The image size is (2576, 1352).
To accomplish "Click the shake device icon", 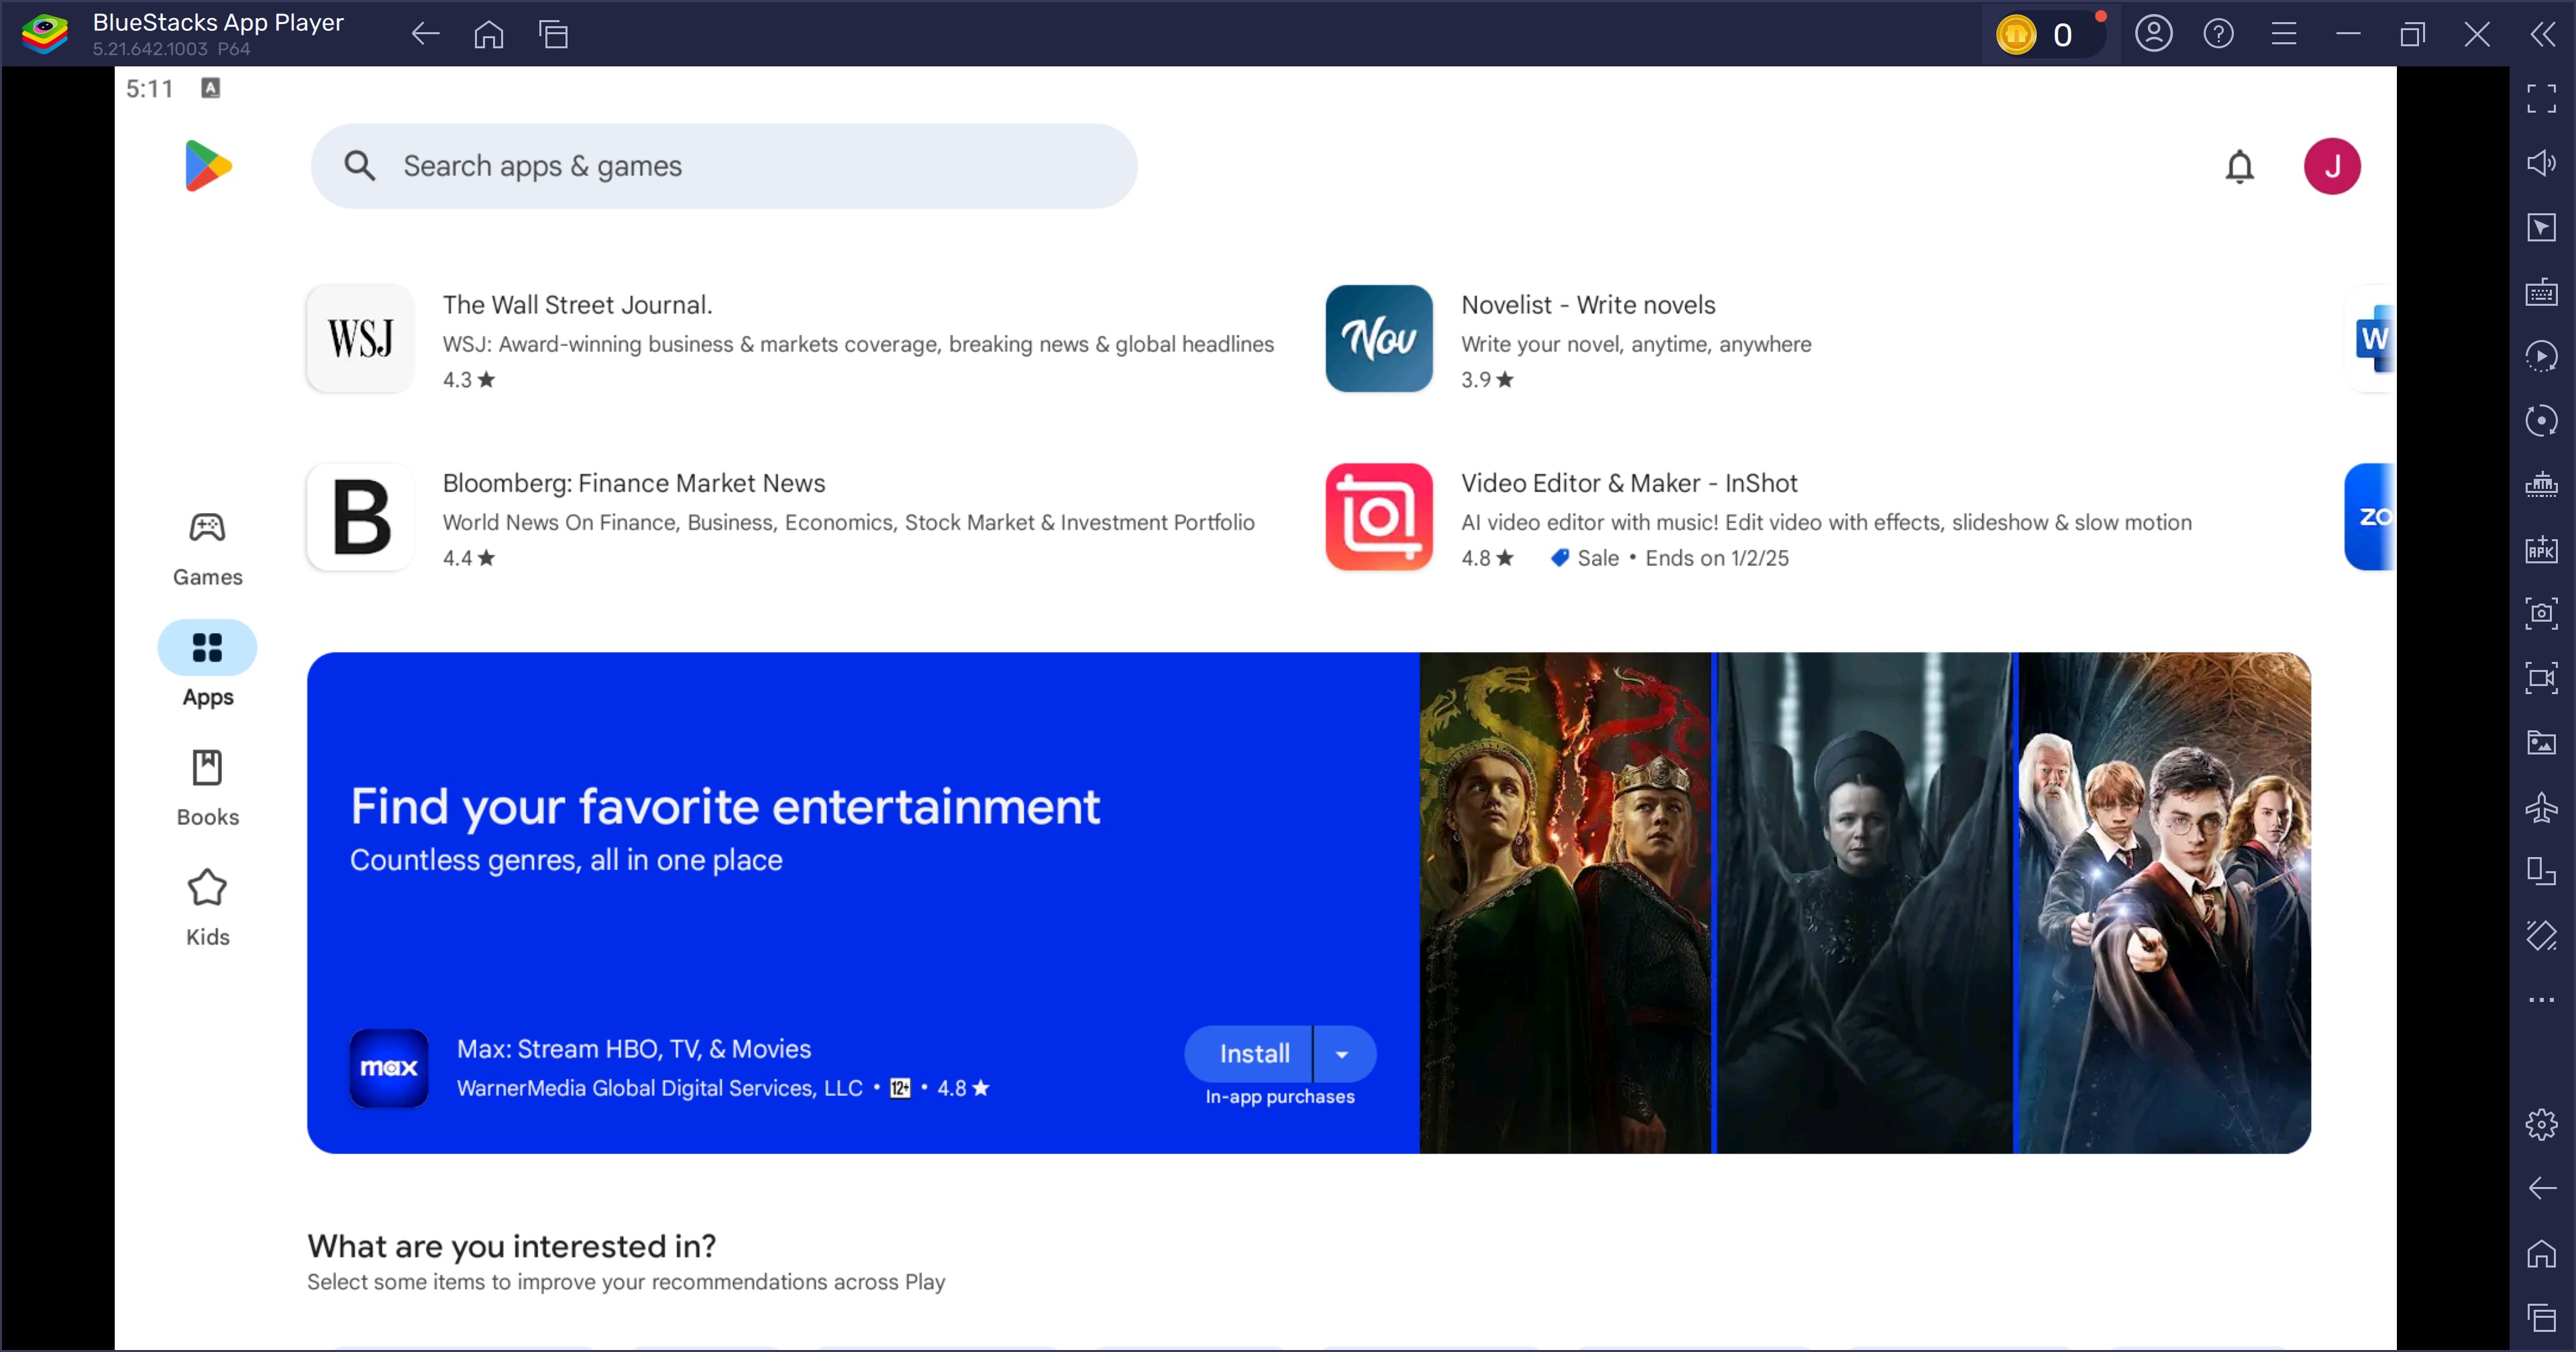I will (2541, 935).
